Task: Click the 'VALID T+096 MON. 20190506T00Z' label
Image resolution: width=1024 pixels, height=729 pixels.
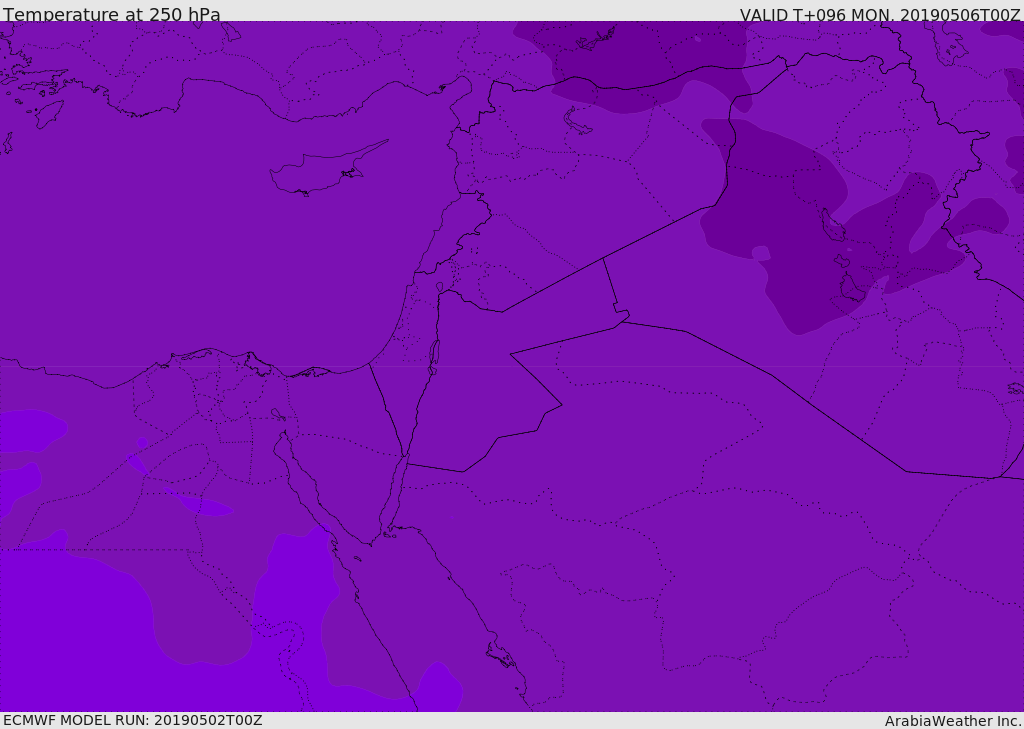Action: tap(880, 15)
